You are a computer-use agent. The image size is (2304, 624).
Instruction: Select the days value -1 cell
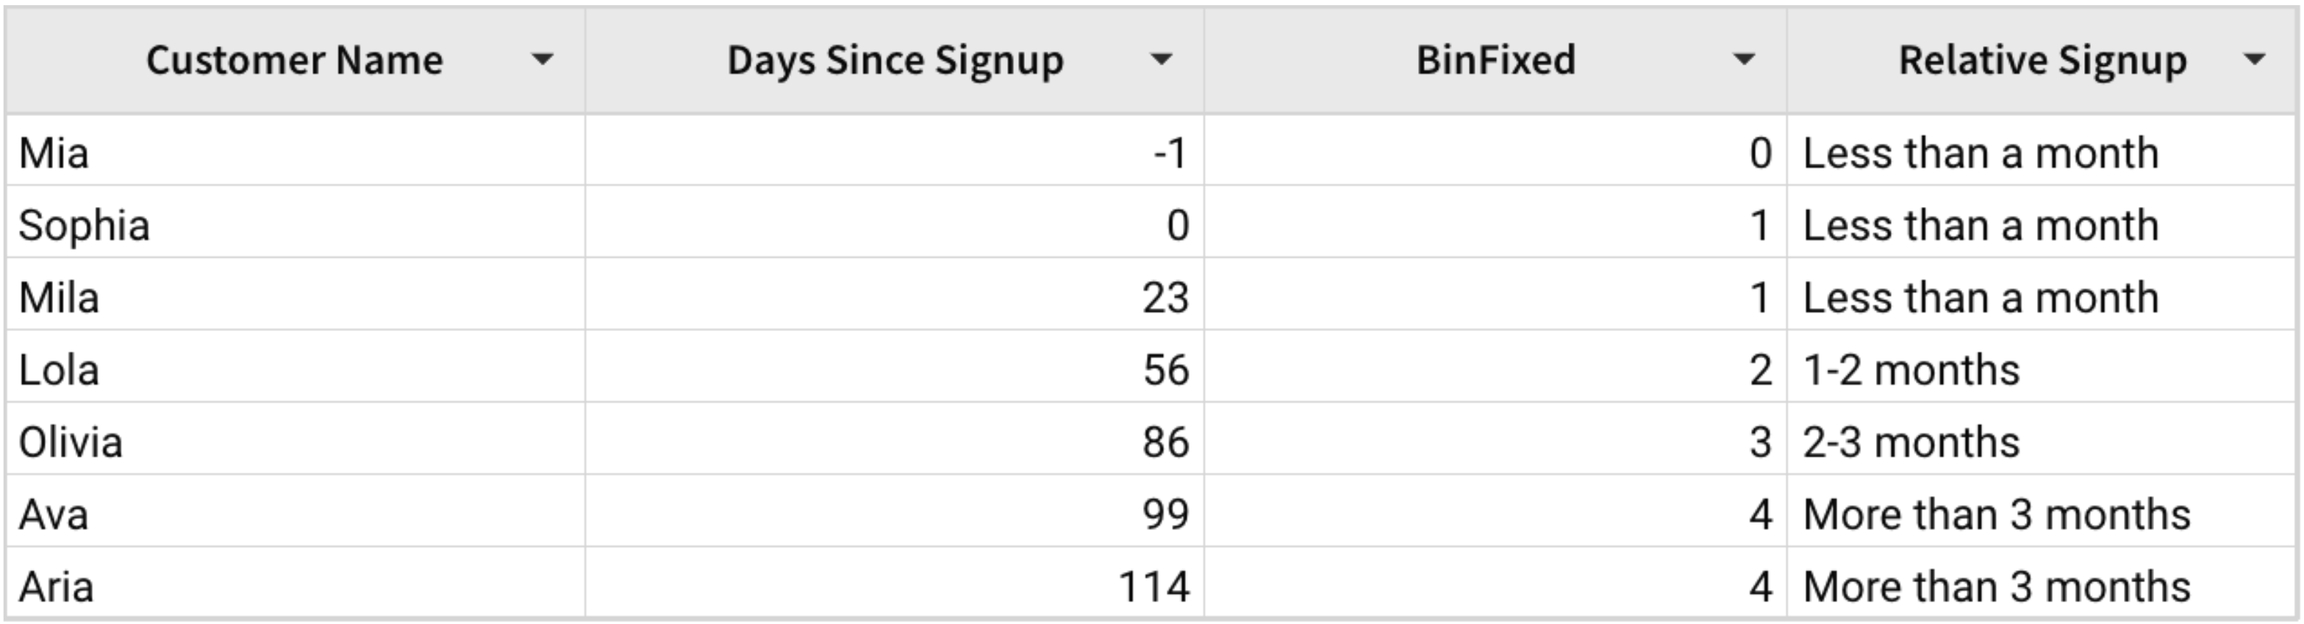[1169, 154]
